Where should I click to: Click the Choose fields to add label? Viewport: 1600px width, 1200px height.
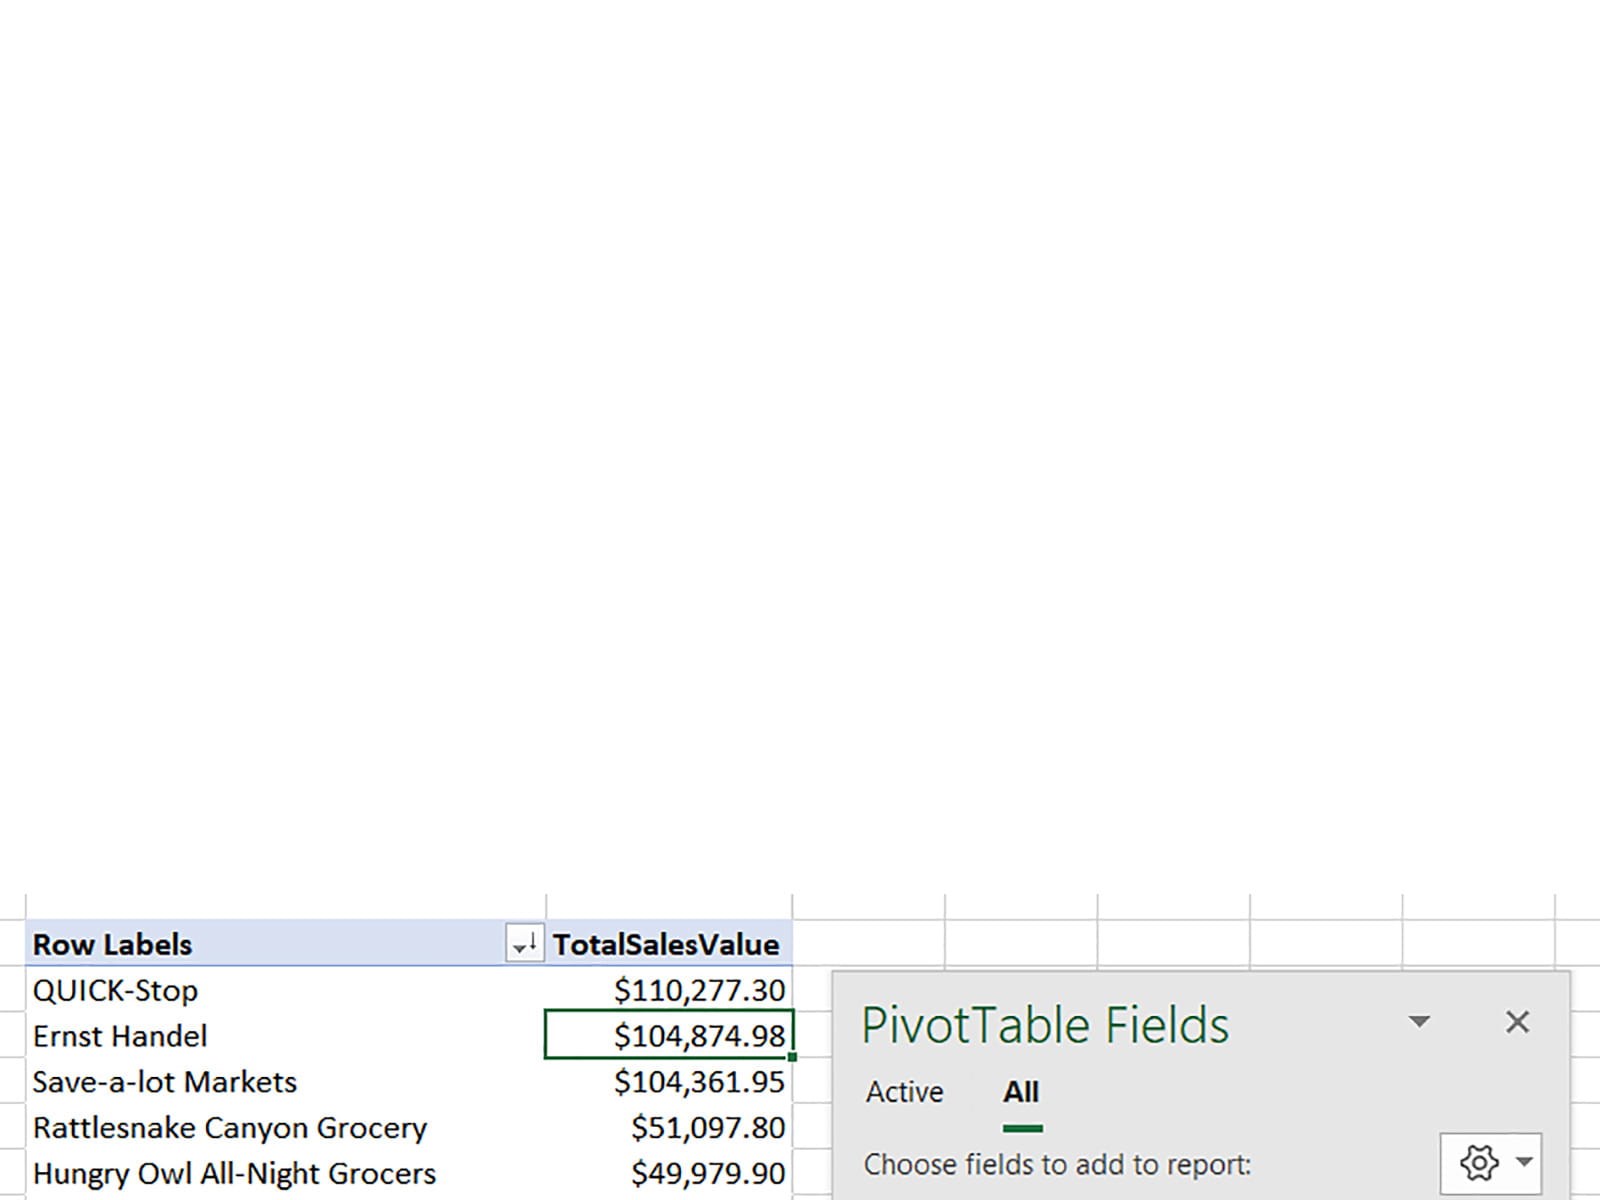click(1057, 1164)
